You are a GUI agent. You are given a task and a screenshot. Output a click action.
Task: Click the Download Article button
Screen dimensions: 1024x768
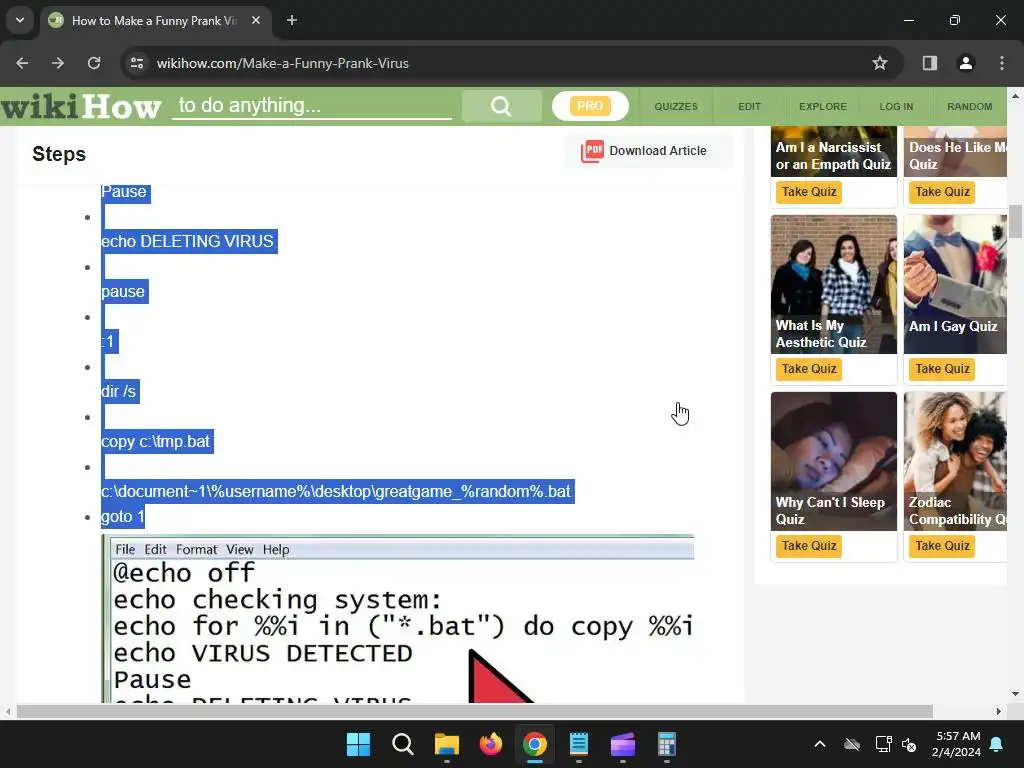(x=649, y=151)
